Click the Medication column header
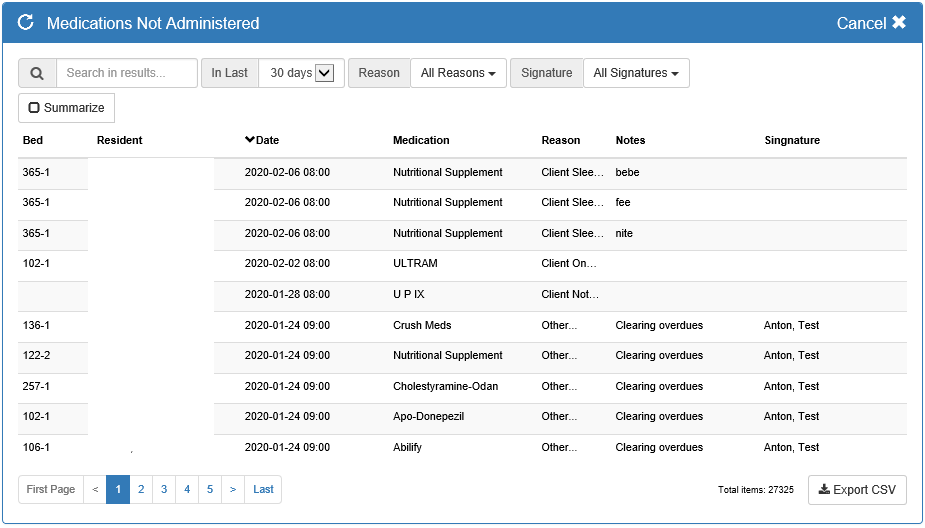The image size is (925, 528). click(421, 140)
